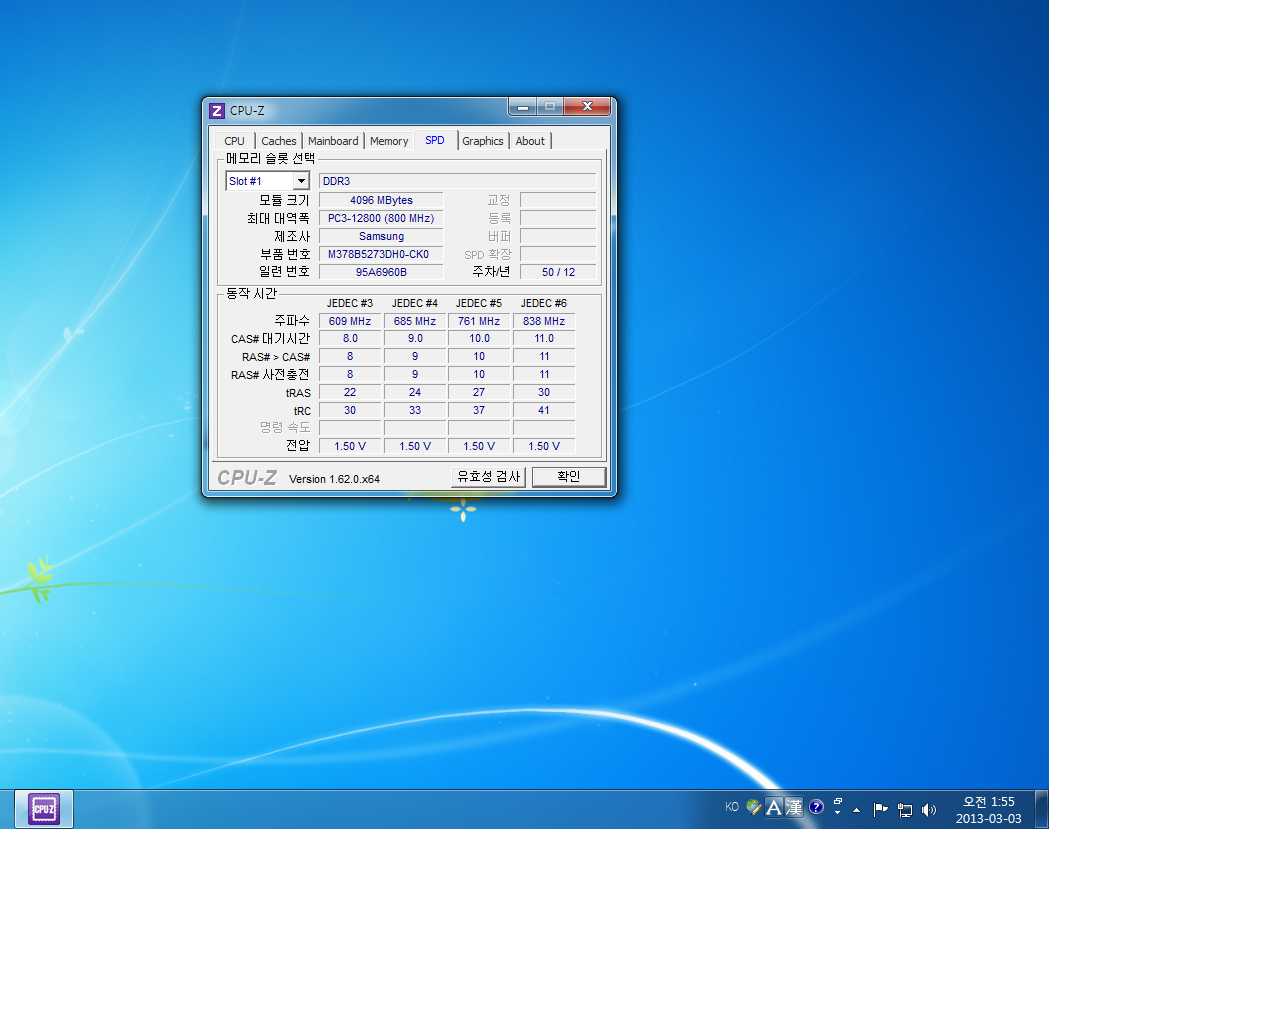Click the language bar help icon
Viewport: 1280px width, 1024px height.
click(x=816, y=807)
